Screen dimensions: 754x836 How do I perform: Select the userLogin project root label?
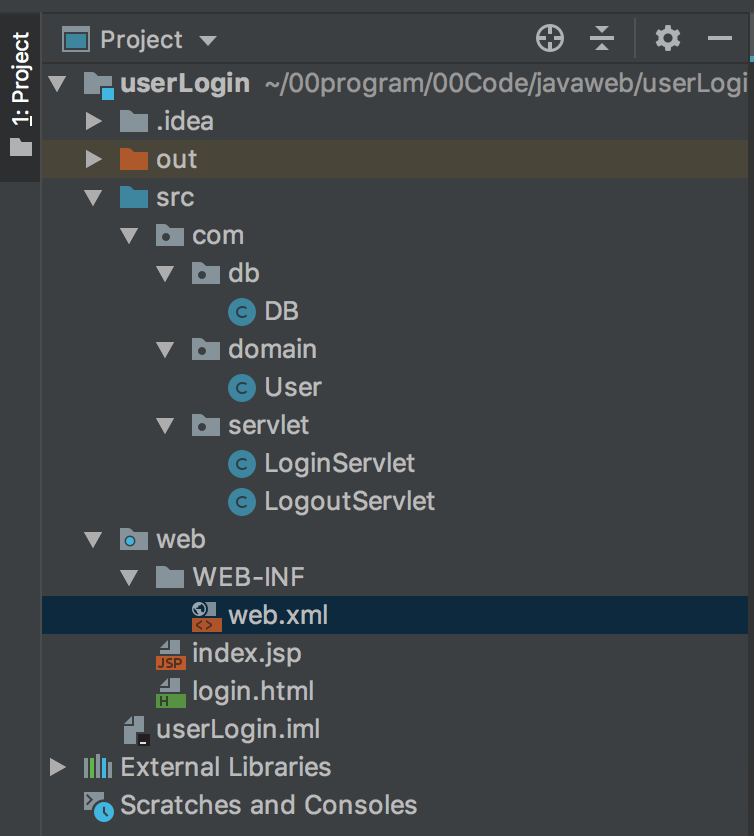pos(185,84)
